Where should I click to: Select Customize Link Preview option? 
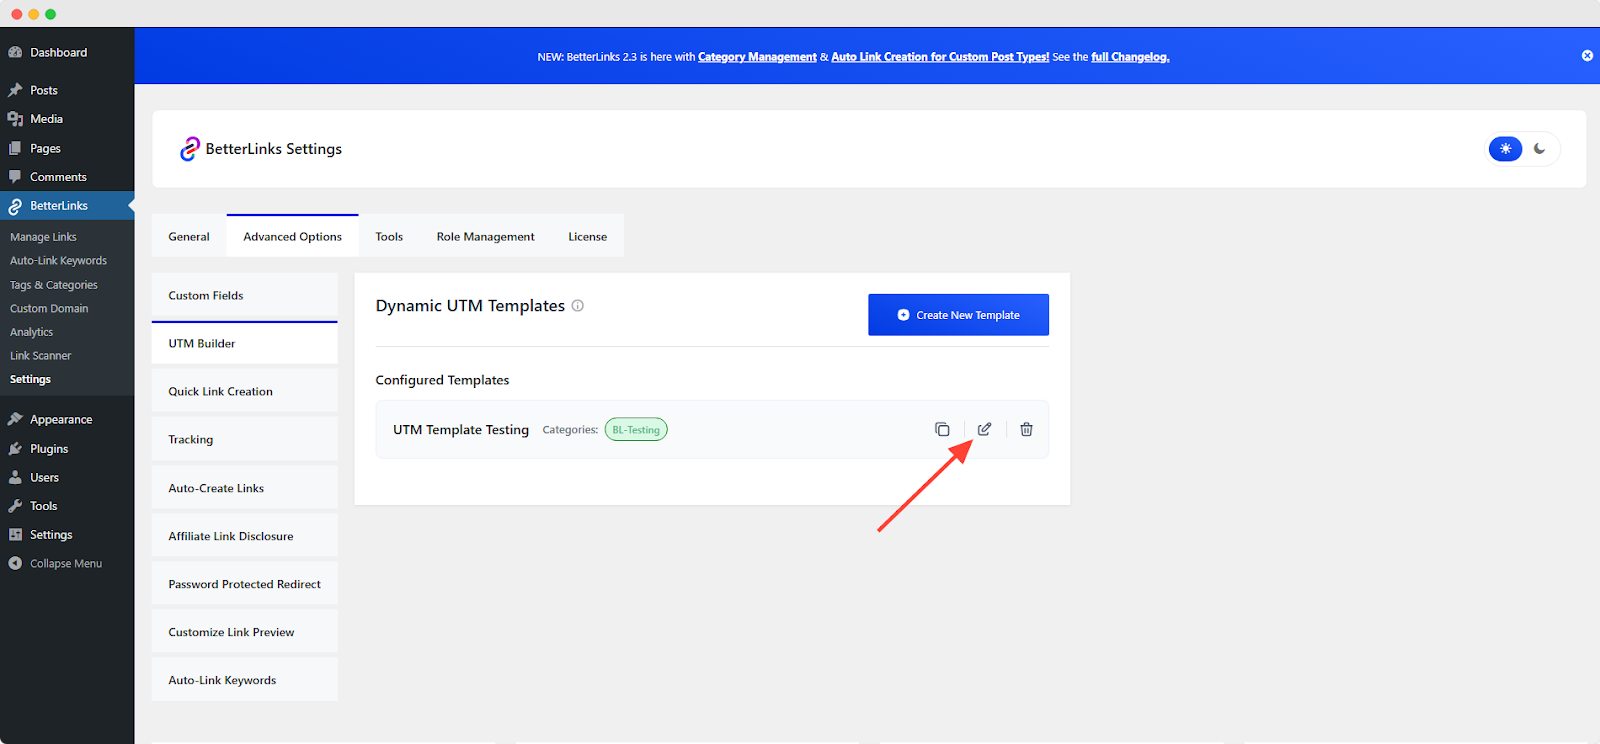pos(245,632)
